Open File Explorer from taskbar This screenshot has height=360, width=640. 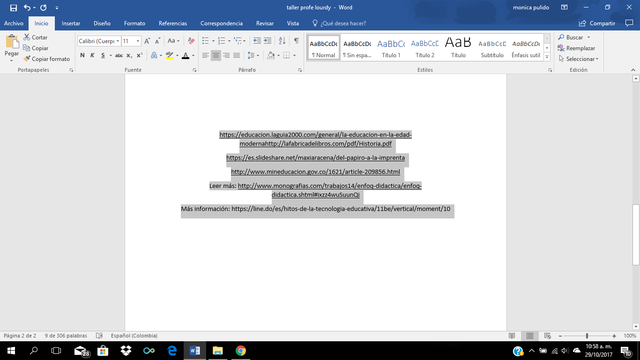[x=218, y=351]
